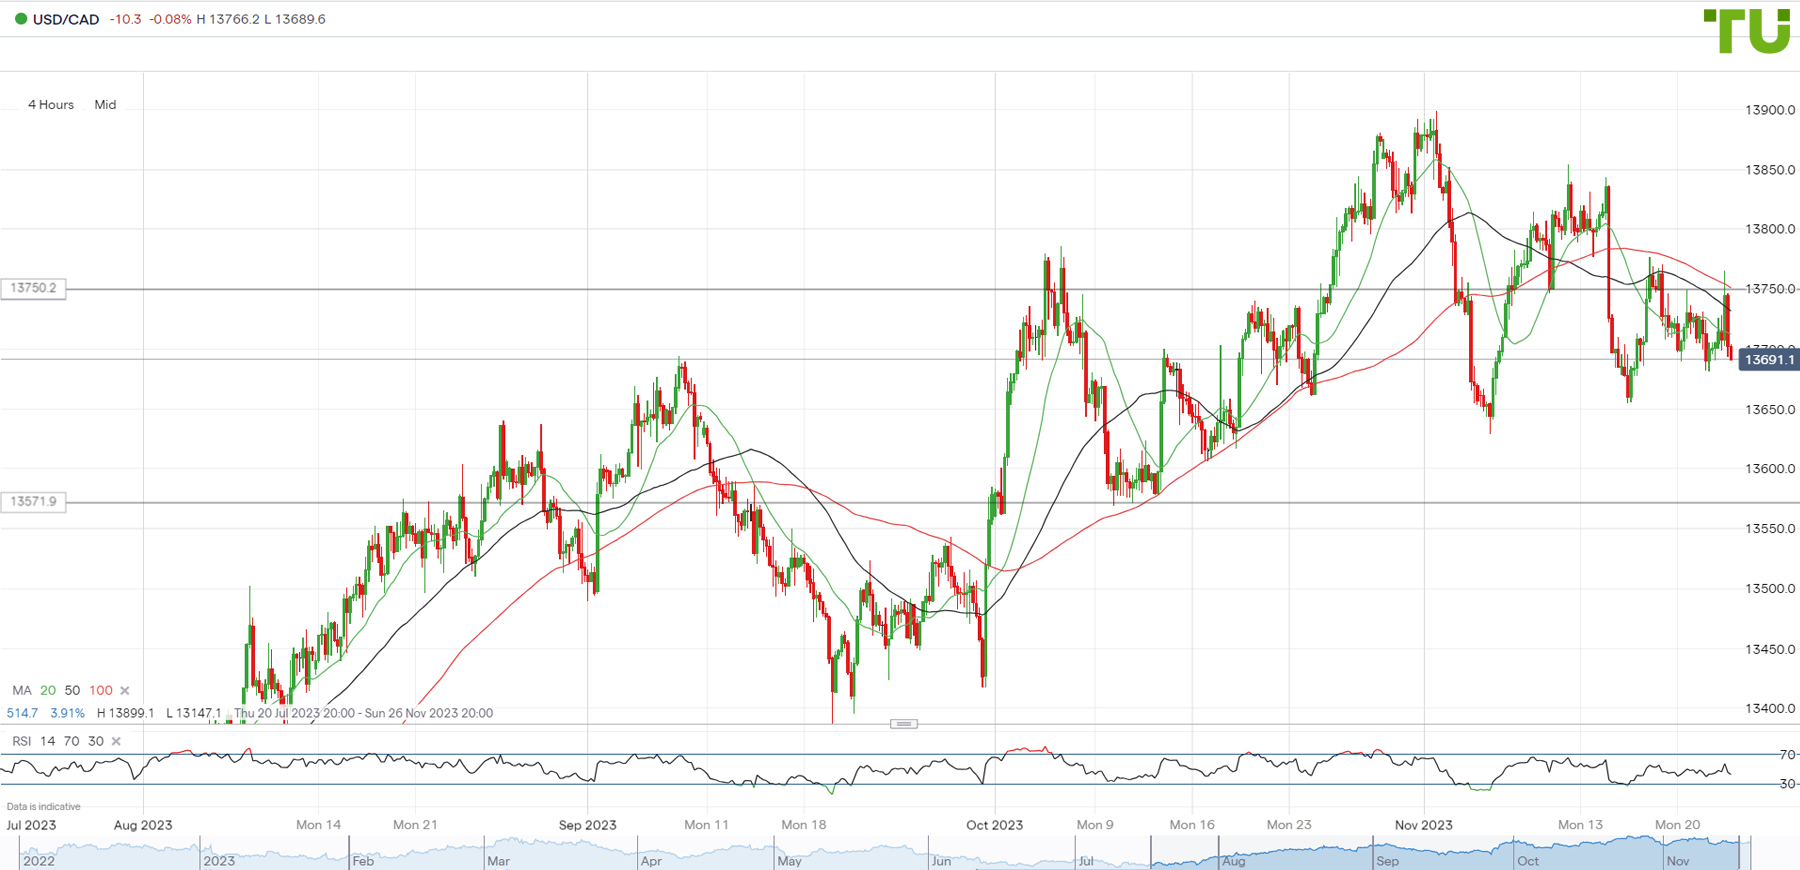Click the Mon 9 date axis label

click(x=1095, y=825)
